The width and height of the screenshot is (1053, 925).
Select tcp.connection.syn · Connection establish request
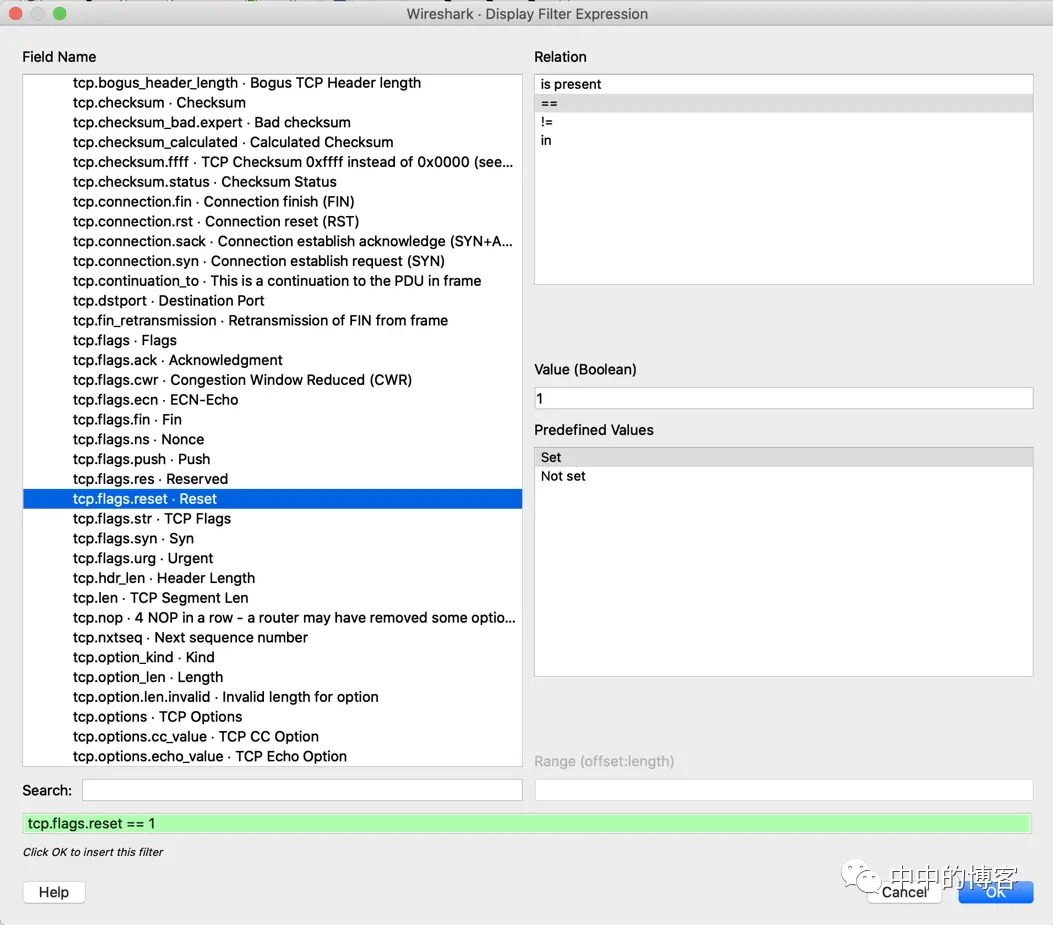point(273,261)
